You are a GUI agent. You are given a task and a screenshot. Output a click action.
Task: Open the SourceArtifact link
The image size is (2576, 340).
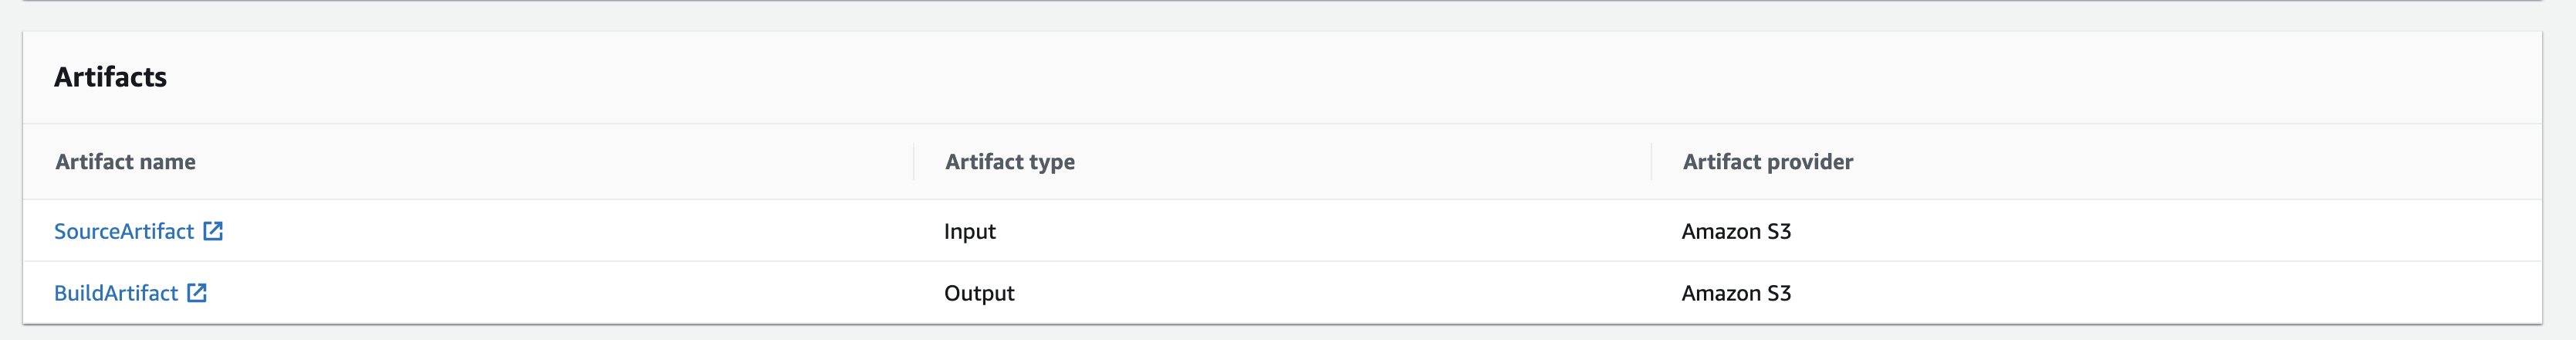pos(124,231)
